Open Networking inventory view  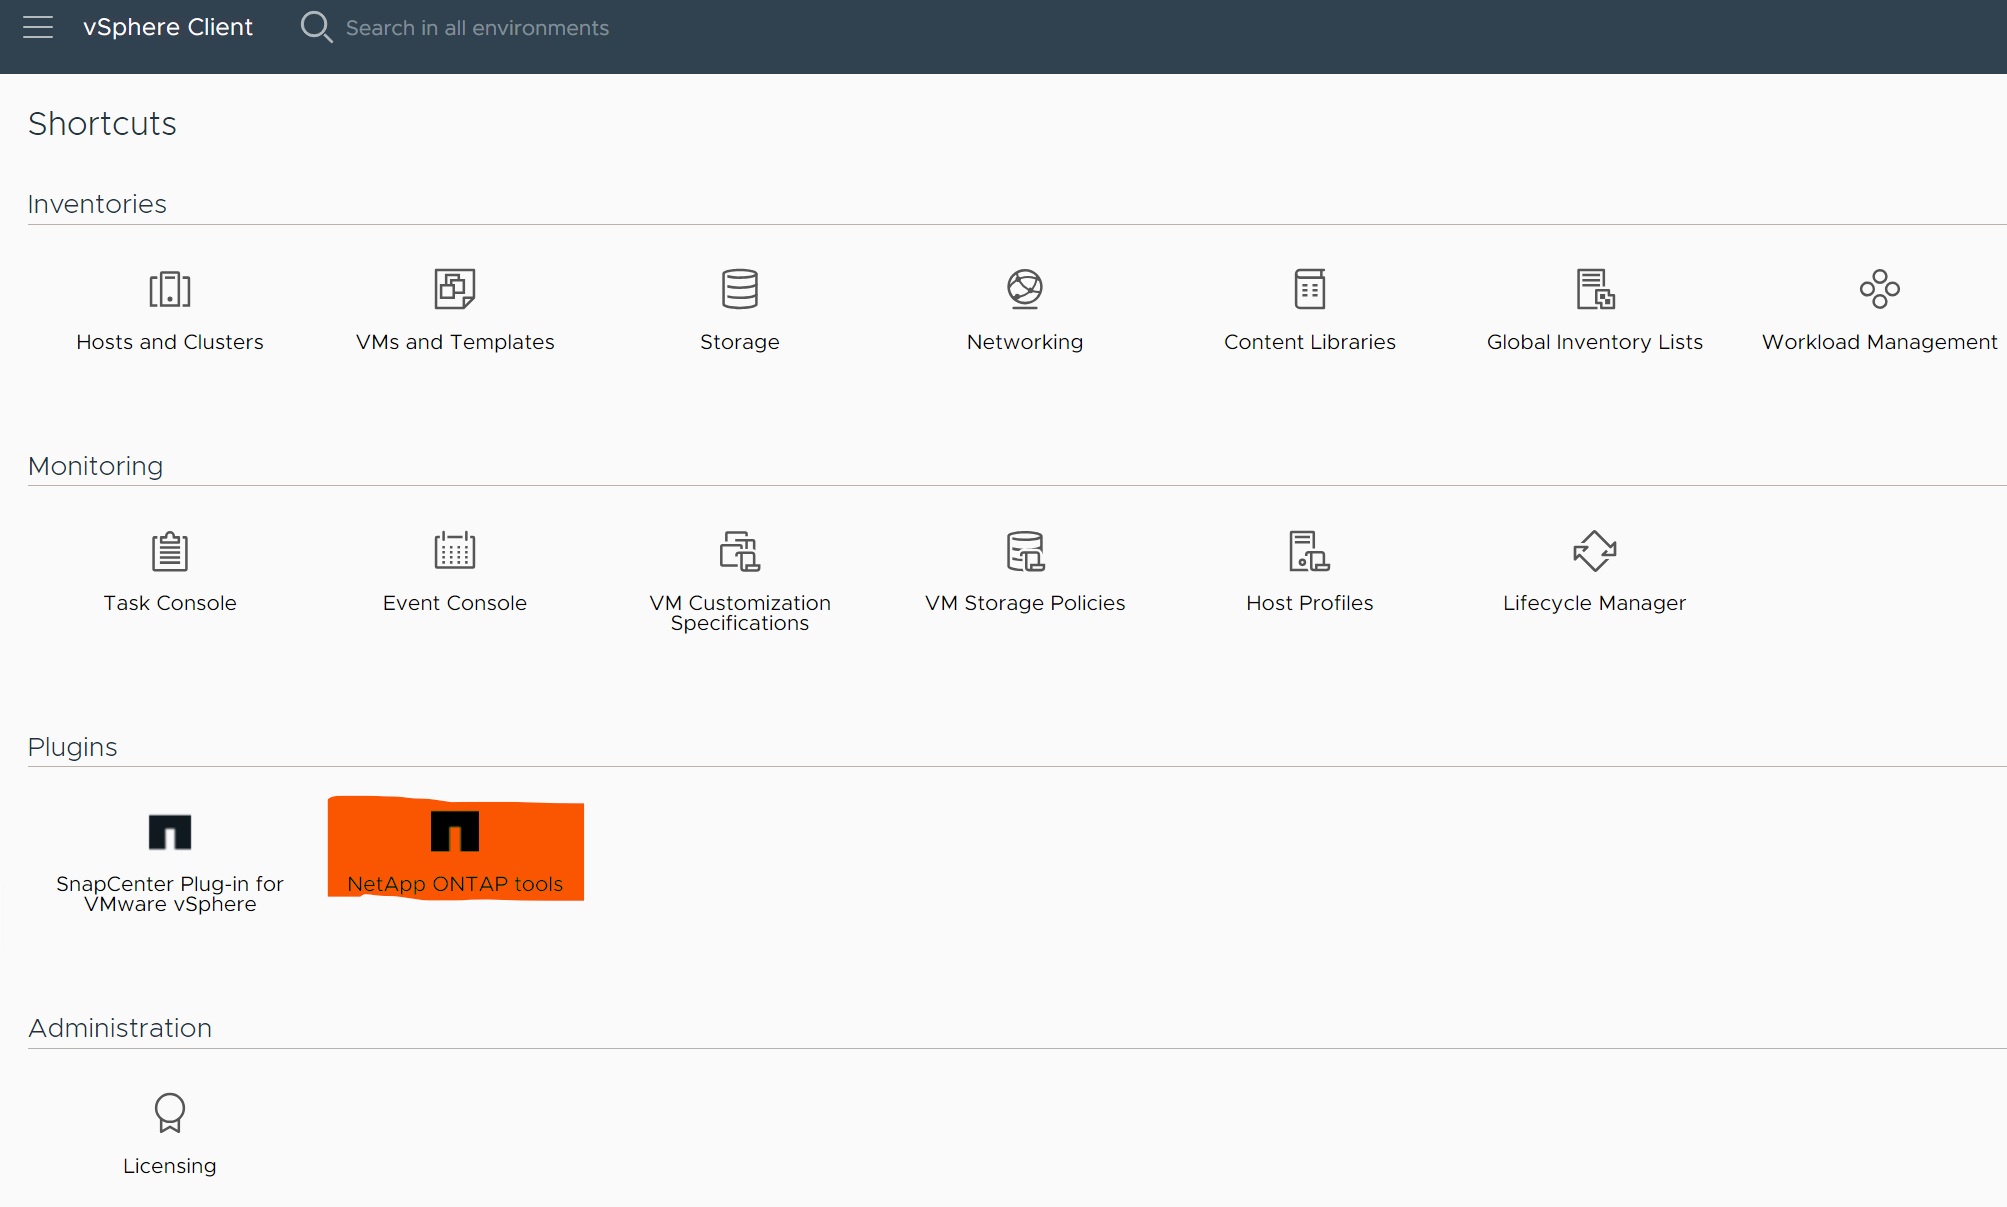[1025, 307]
